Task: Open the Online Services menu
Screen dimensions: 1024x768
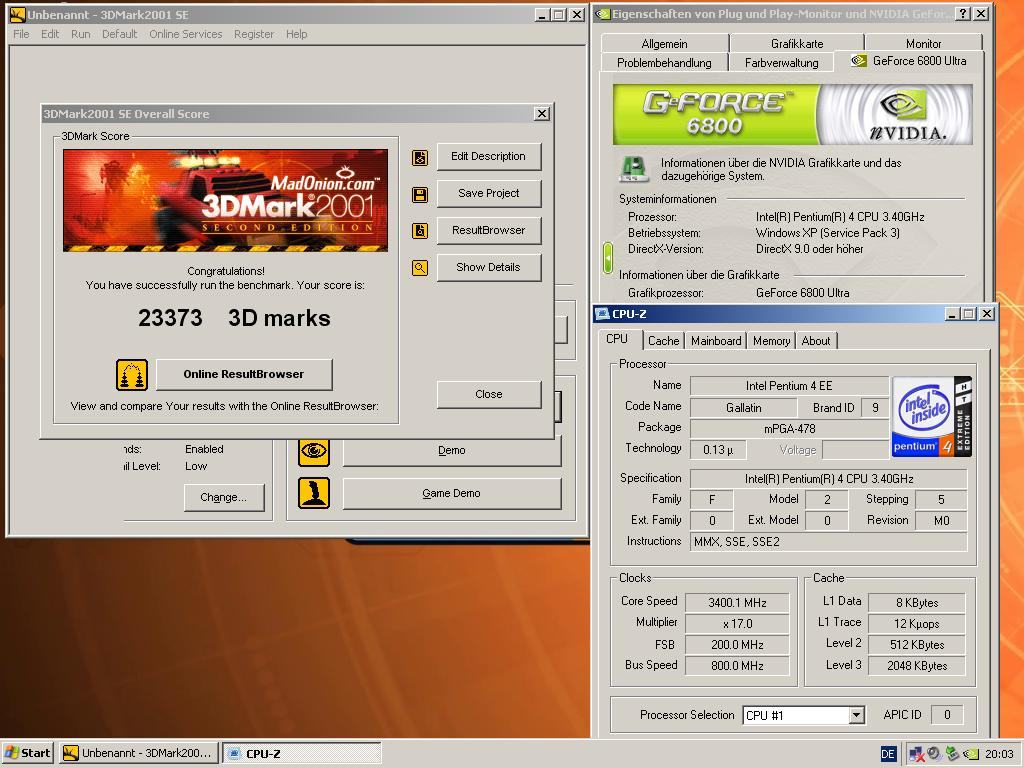Action: (185, 34)
